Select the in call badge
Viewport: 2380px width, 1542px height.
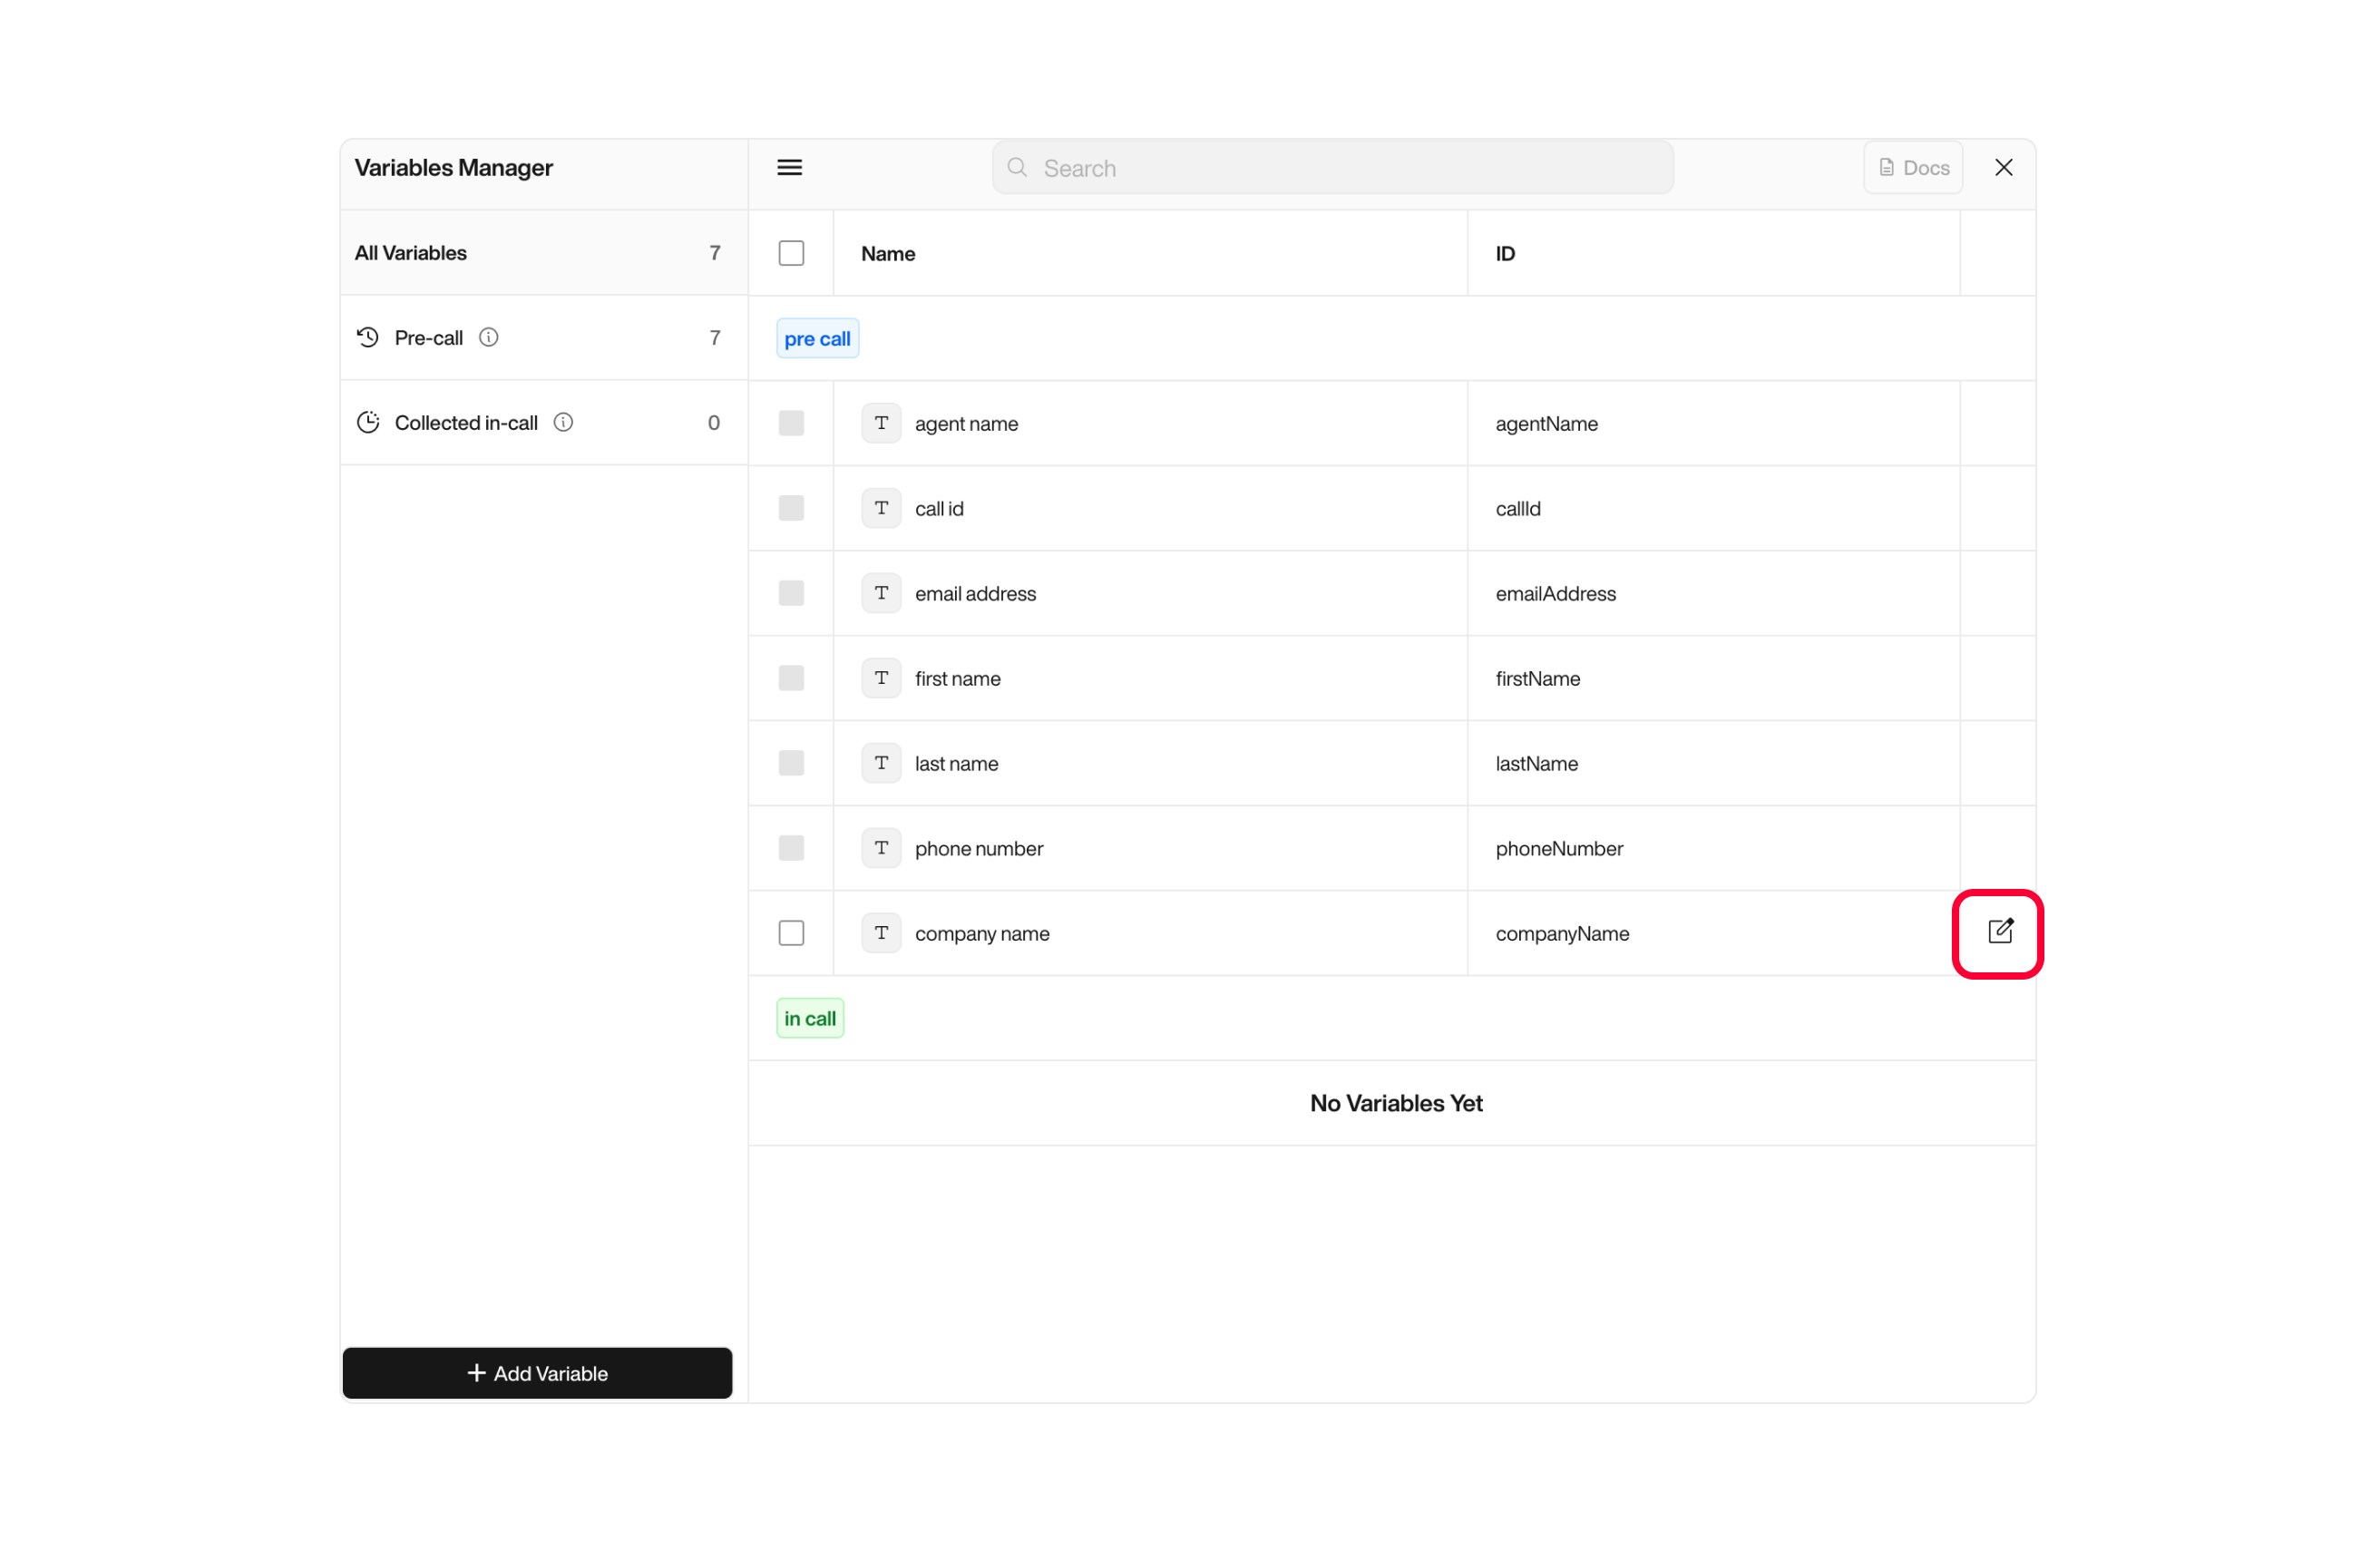click(x=809, y=1017)
